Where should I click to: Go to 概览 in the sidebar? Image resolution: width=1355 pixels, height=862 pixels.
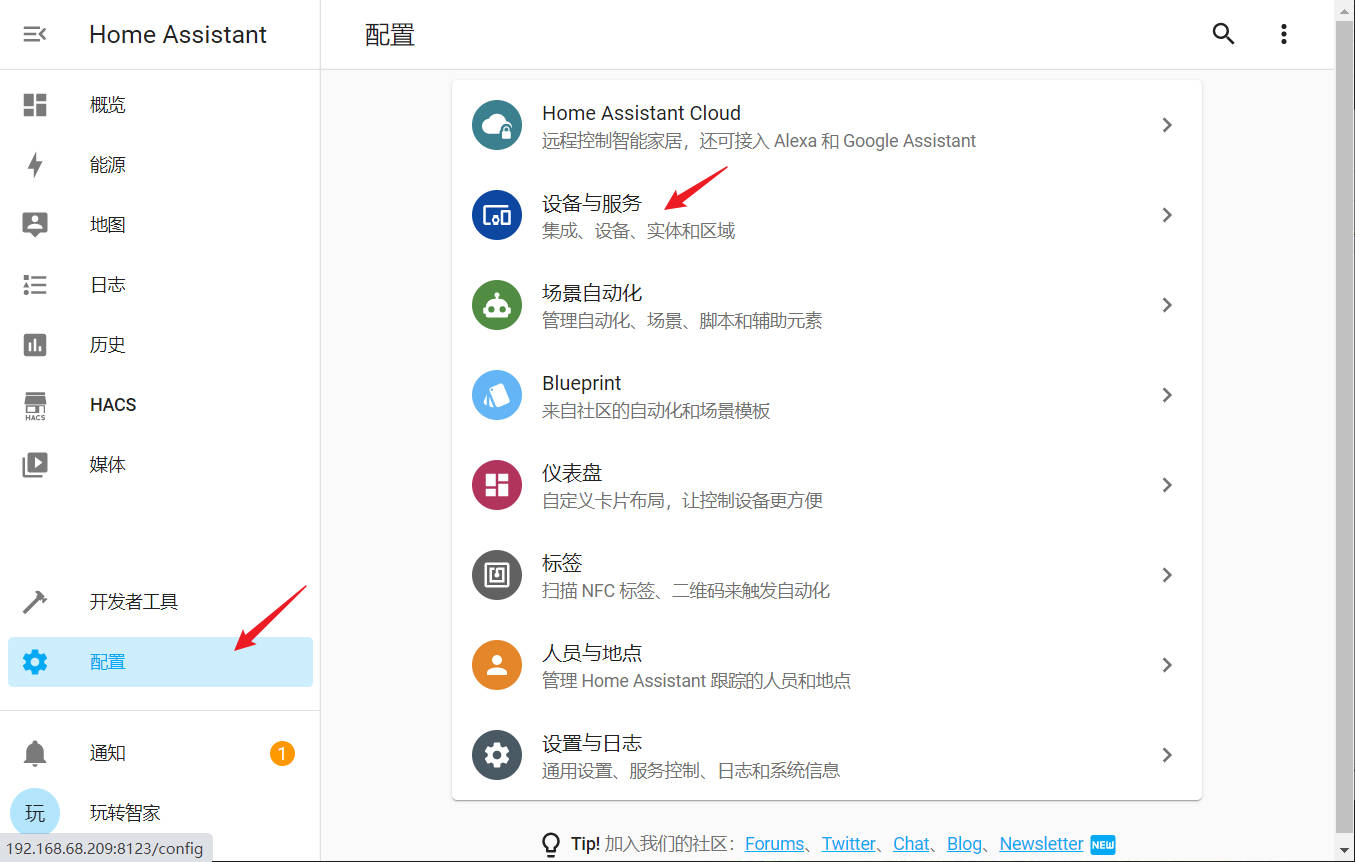click(x=108, y=105)
